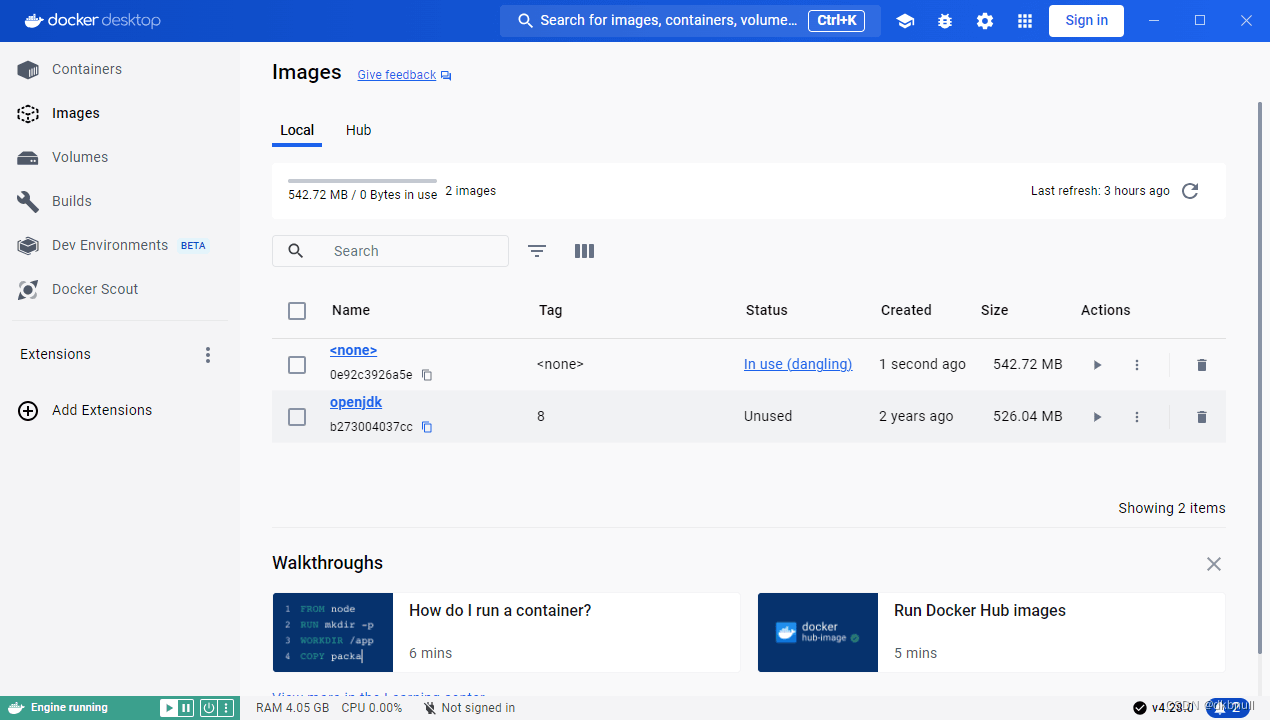Click the images Search field
The height and width of the screenshot is (720, 1270).
[x=390, y=251]
